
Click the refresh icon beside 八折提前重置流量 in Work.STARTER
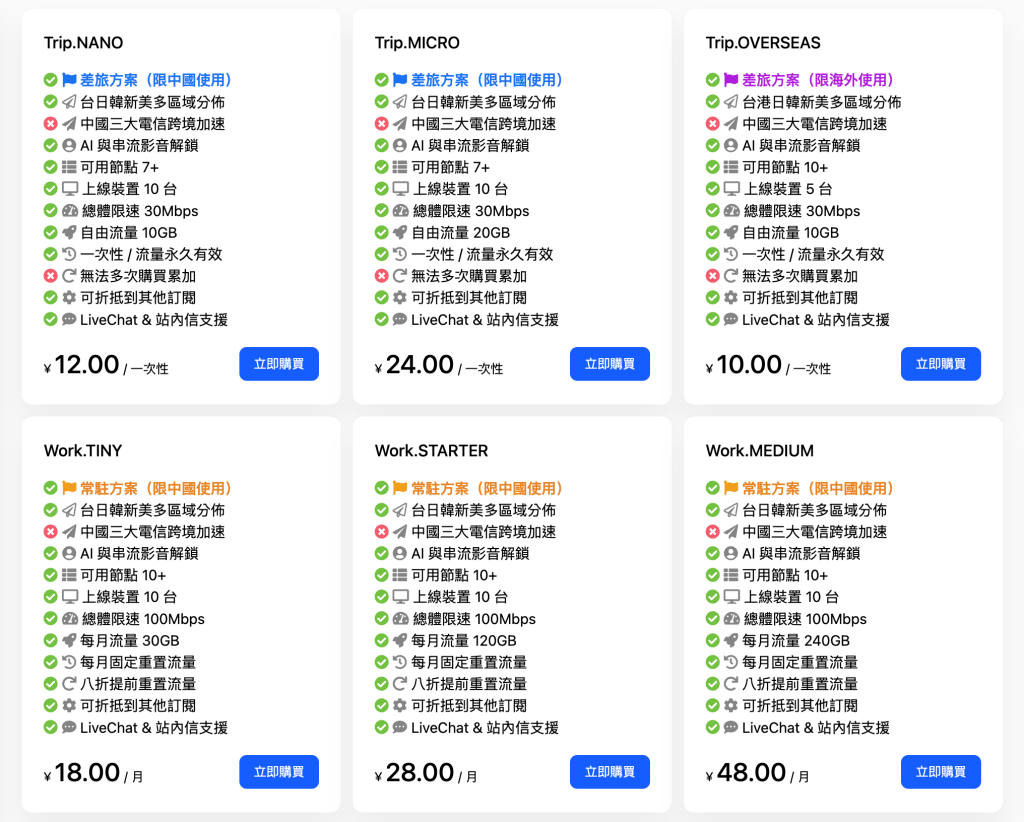(x=400, y=684)
